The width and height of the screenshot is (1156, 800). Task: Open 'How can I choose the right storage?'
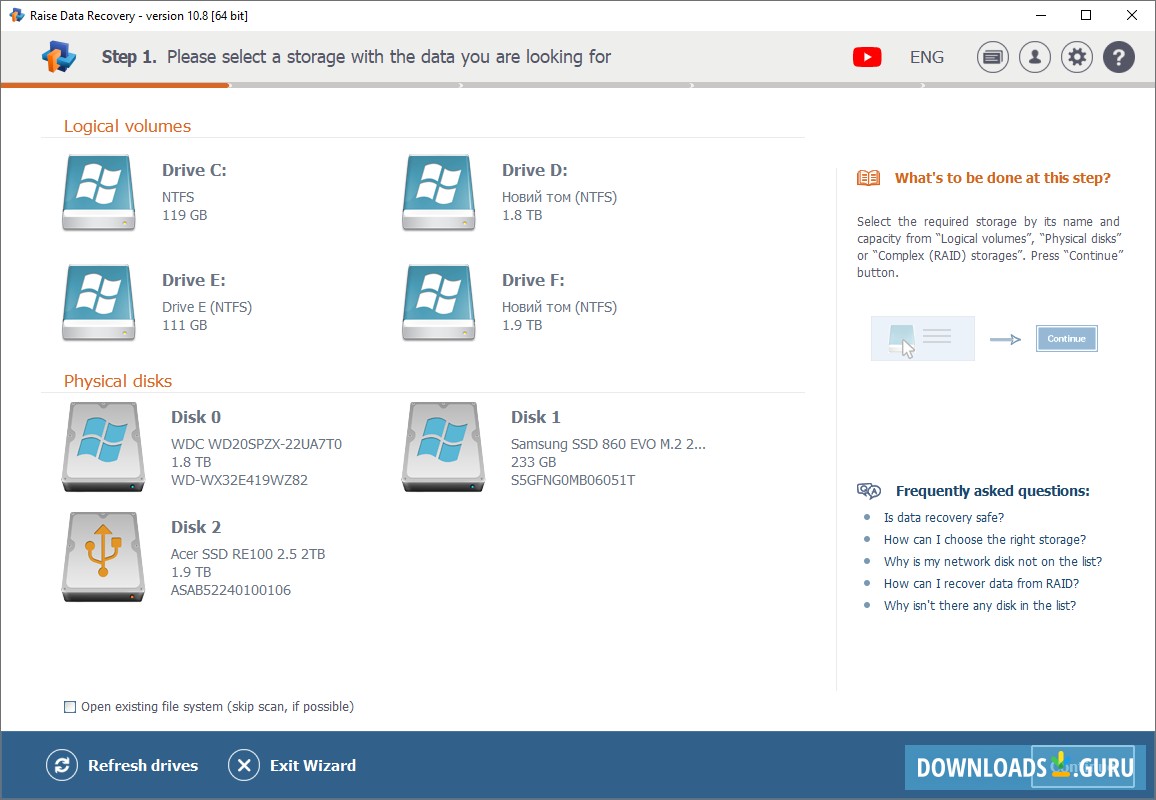coord(985,540)
